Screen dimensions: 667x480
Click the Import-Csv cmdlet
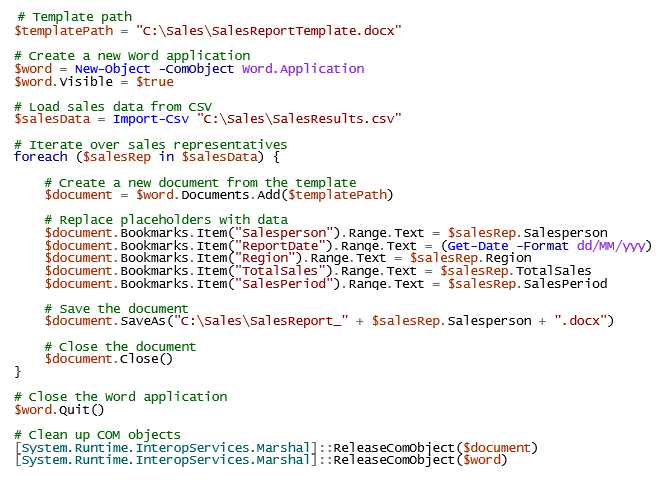click(x=151, y=119)
